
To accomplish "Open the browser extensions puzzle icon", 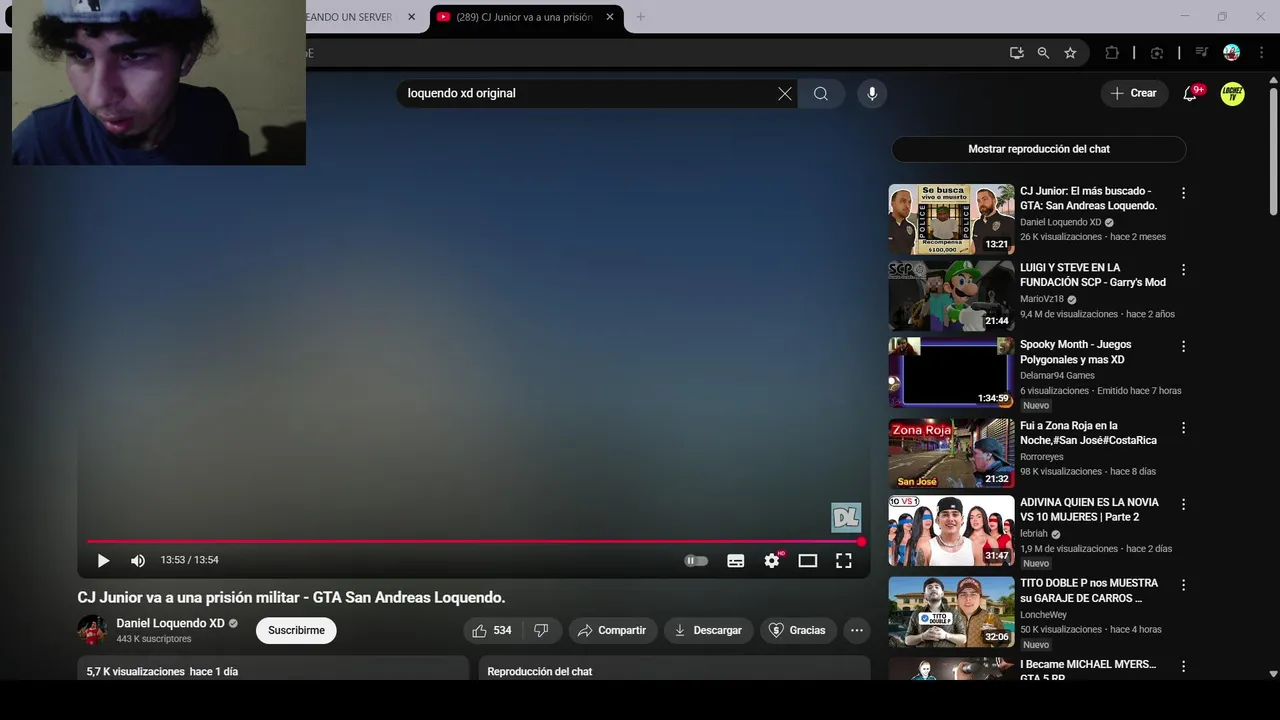I will 1111,53.
